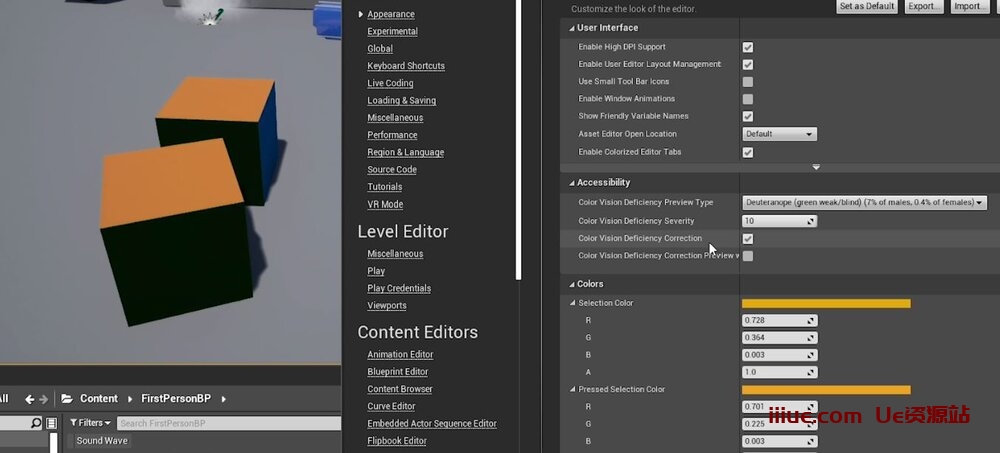This screenshot has width=1000, height=453.
Task: Click the Selection Color swatch
Action: point(826,303)
